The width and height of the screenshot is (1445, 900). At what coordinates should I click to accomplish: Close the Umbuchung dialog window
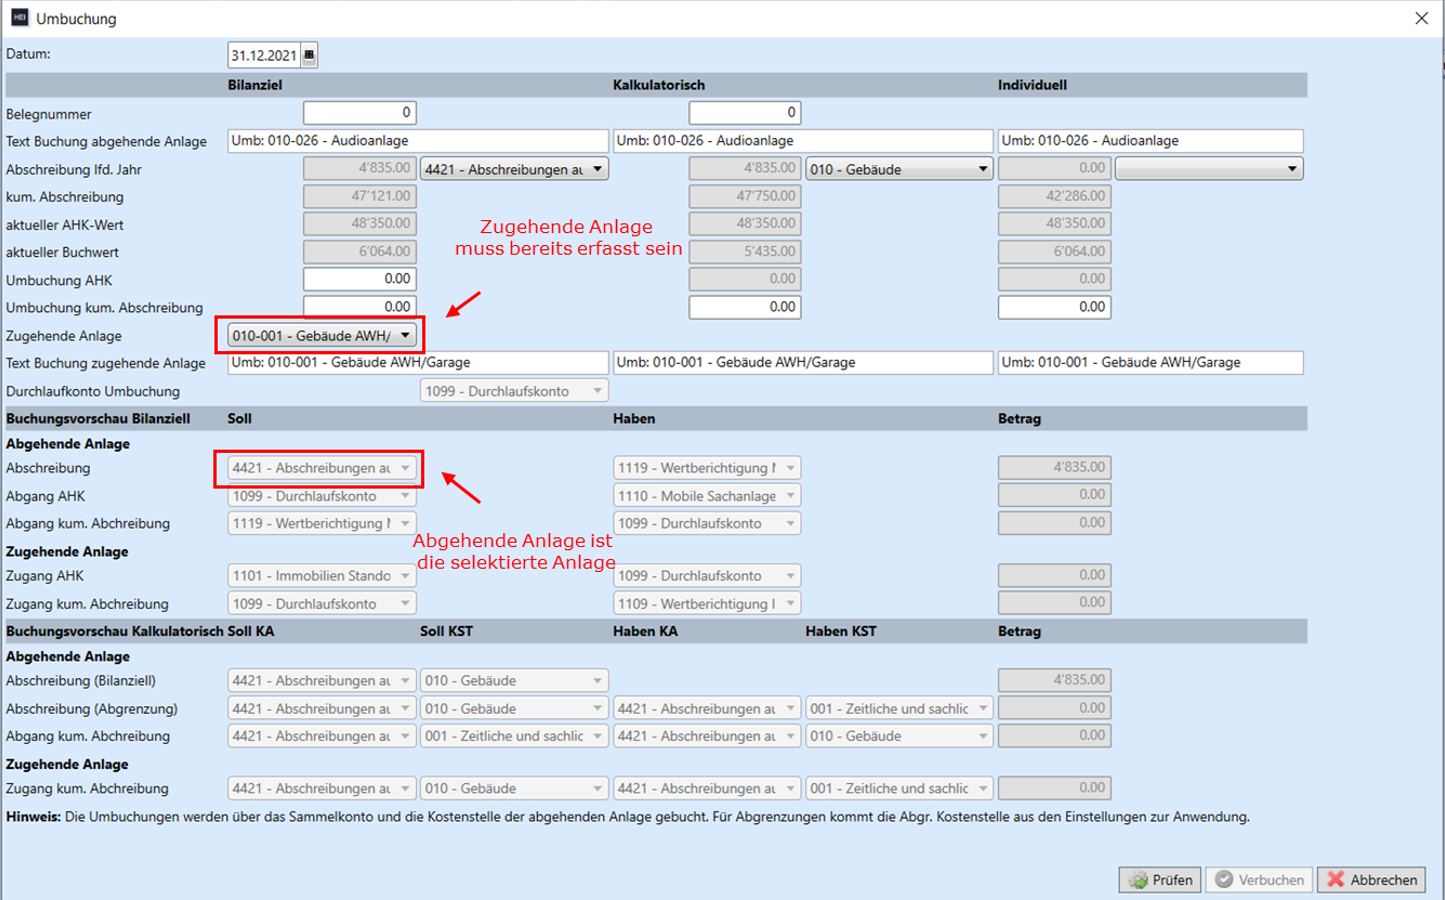click(1421, 18)
